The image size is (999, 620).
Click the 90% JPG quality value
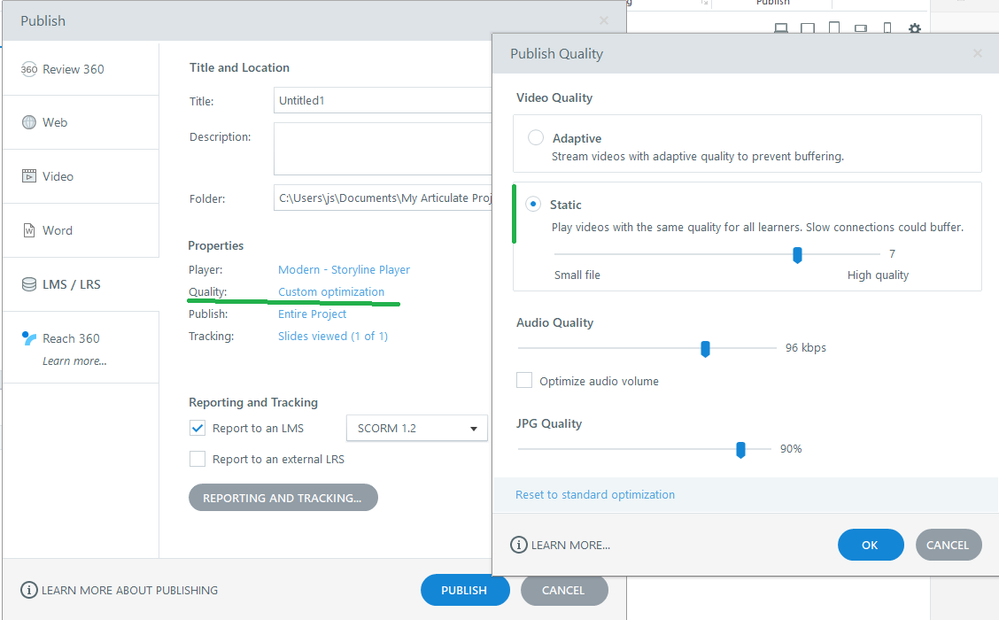791,449
